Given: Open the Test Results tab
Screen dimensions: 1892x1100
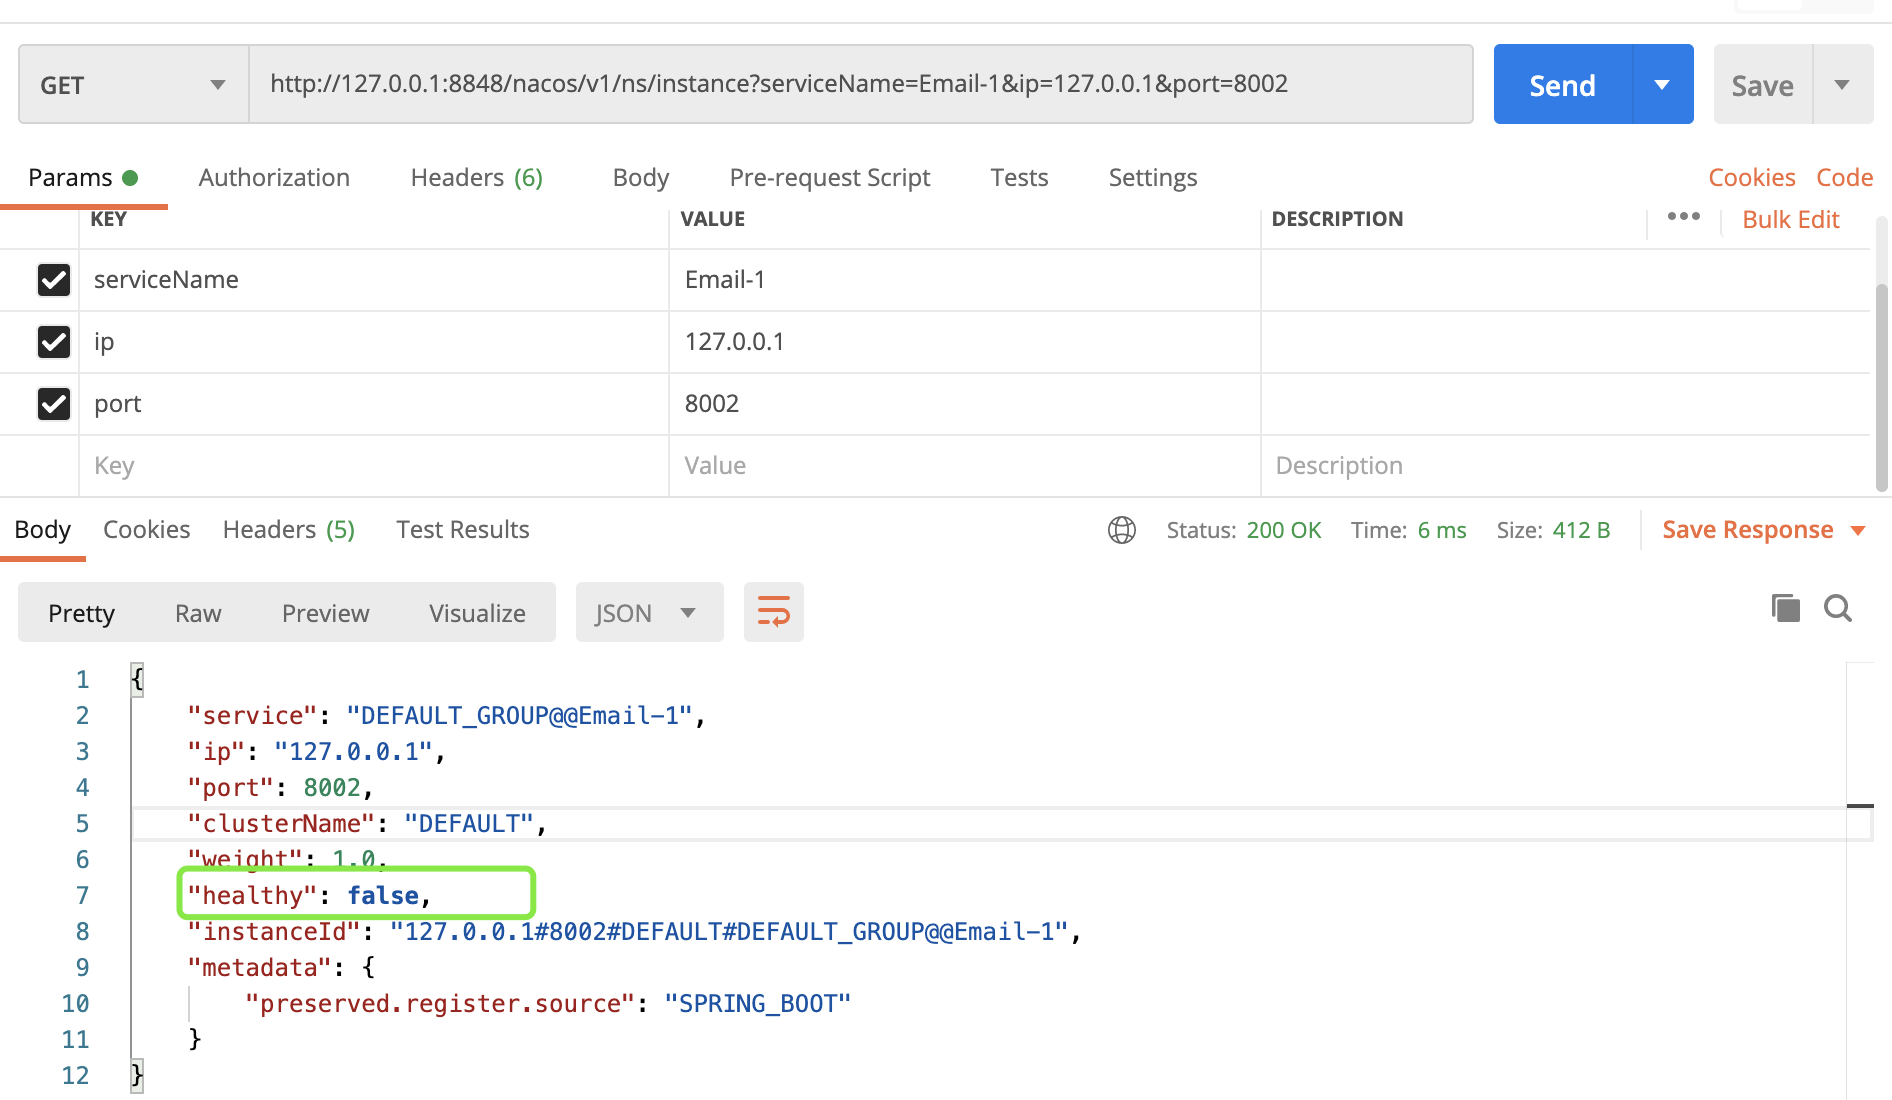Looking at the screenshot, I should (x=463, y=530).
